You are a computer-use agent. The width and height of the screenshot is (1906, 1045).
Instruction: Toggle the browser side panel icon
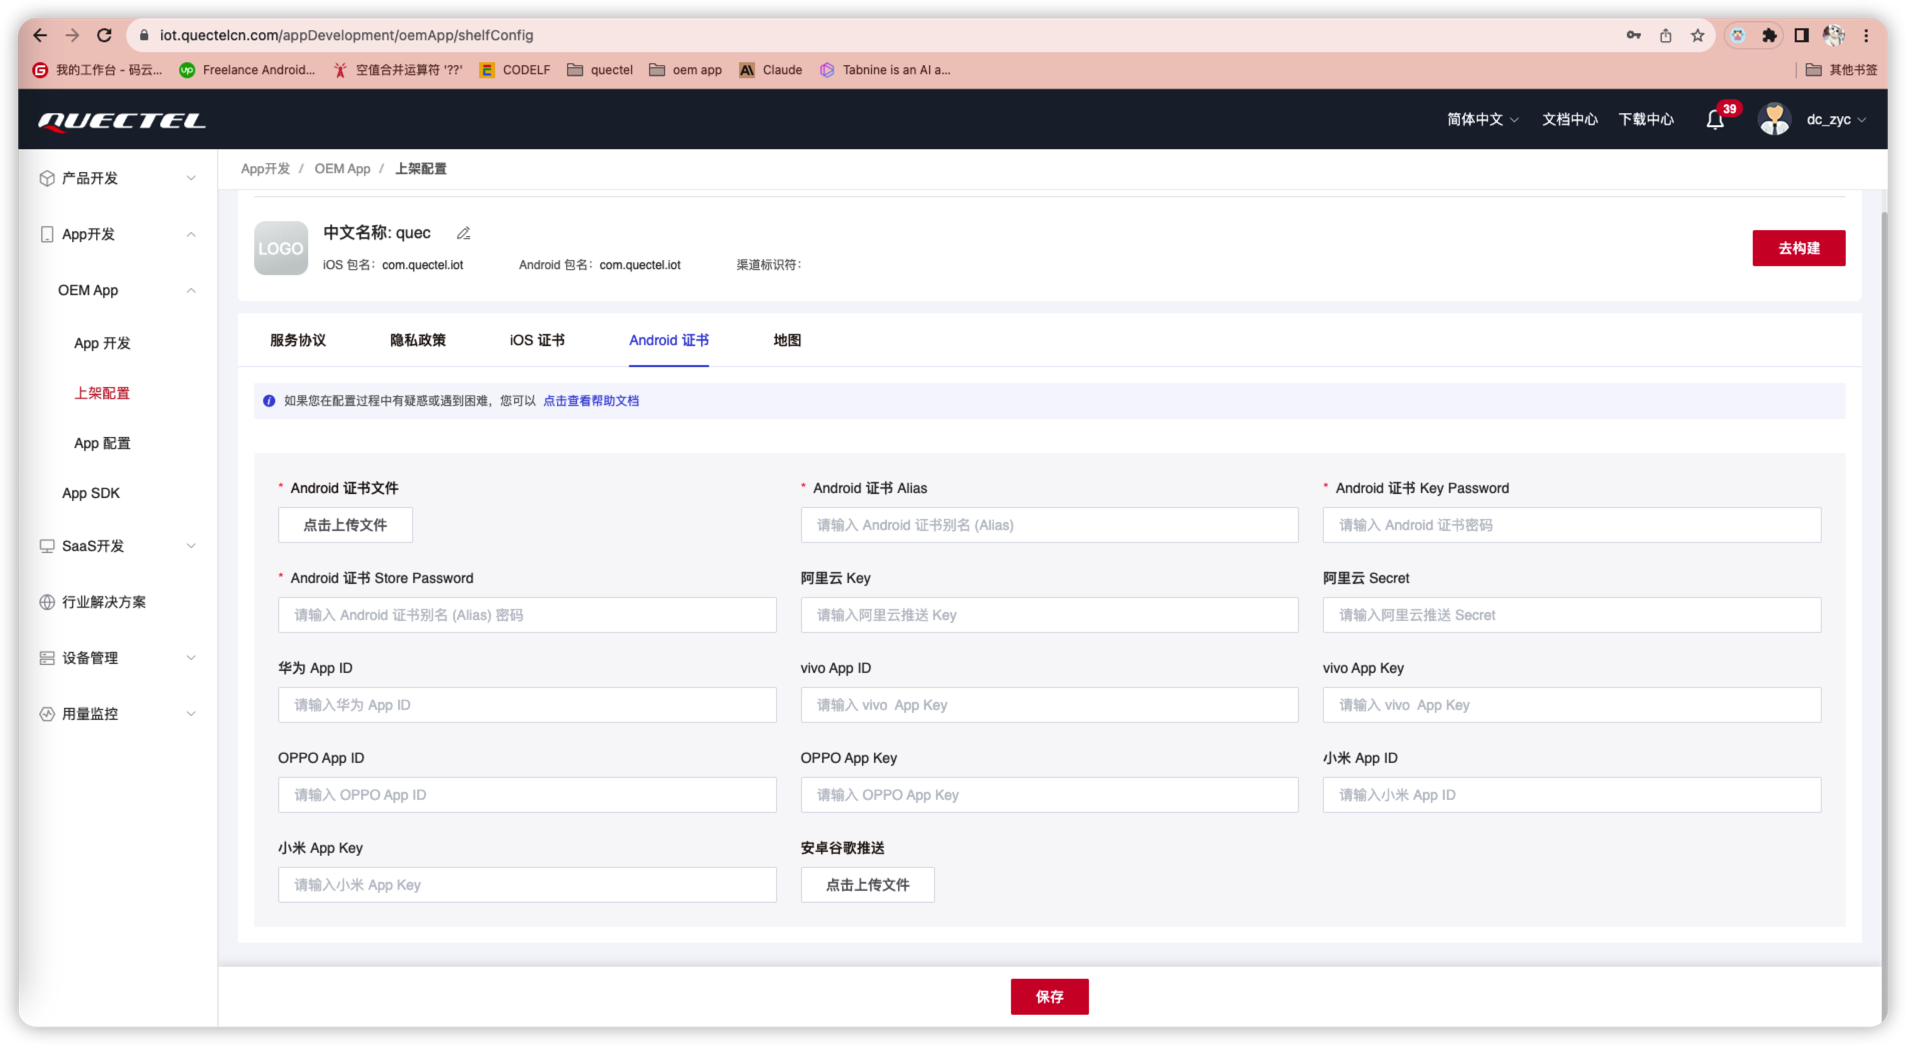[1801, 35]
